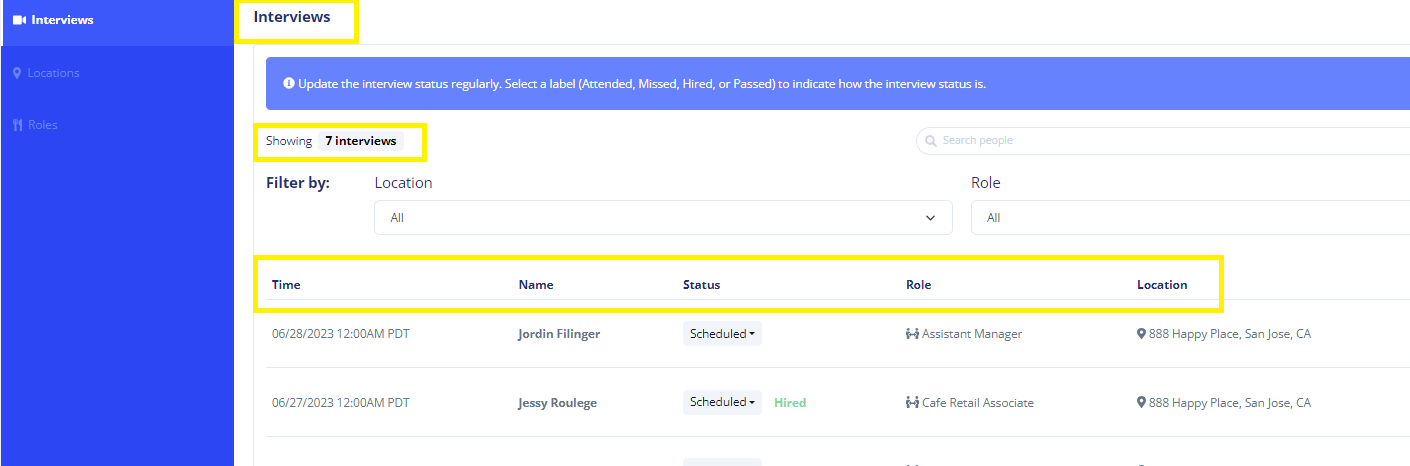1410x466 pixels.
Task: Click the Jordin Filinger name link
Action: tap(559, 334)
